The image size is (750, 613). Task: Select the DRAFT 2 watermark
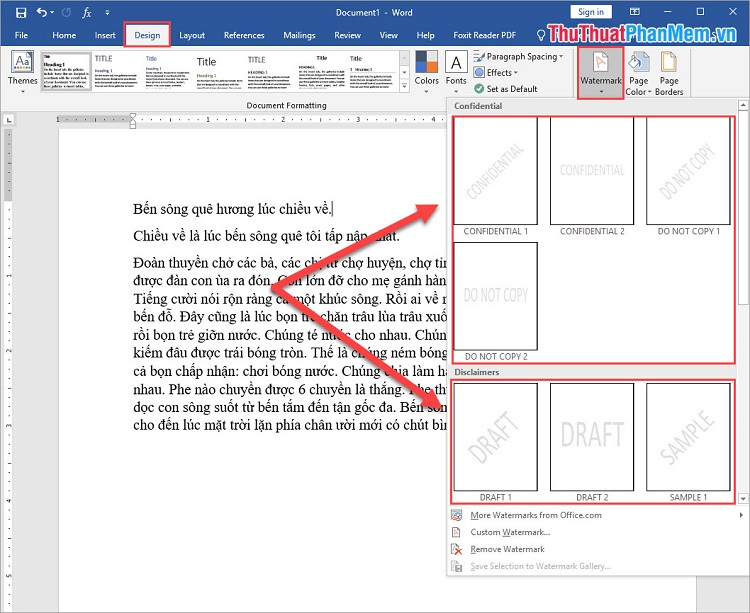coord(592,443)
